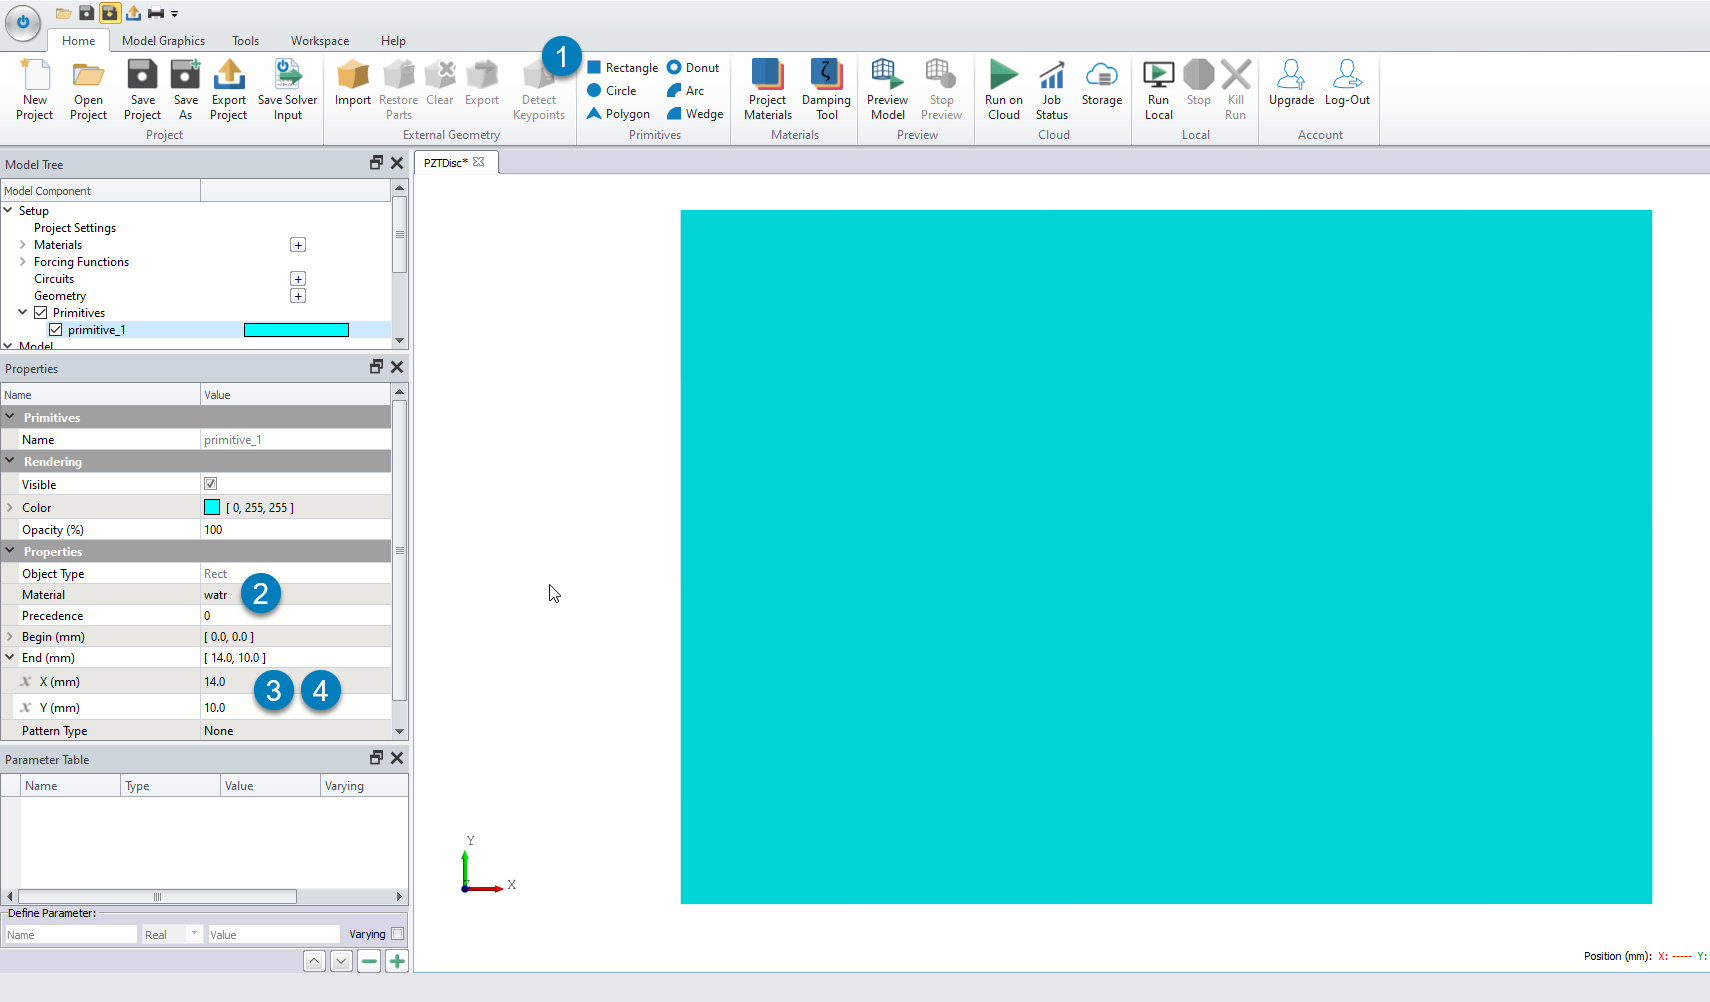Add geometry with plus icon
This screenshot has width=1710, height=1002.
(x=298, y=296)
